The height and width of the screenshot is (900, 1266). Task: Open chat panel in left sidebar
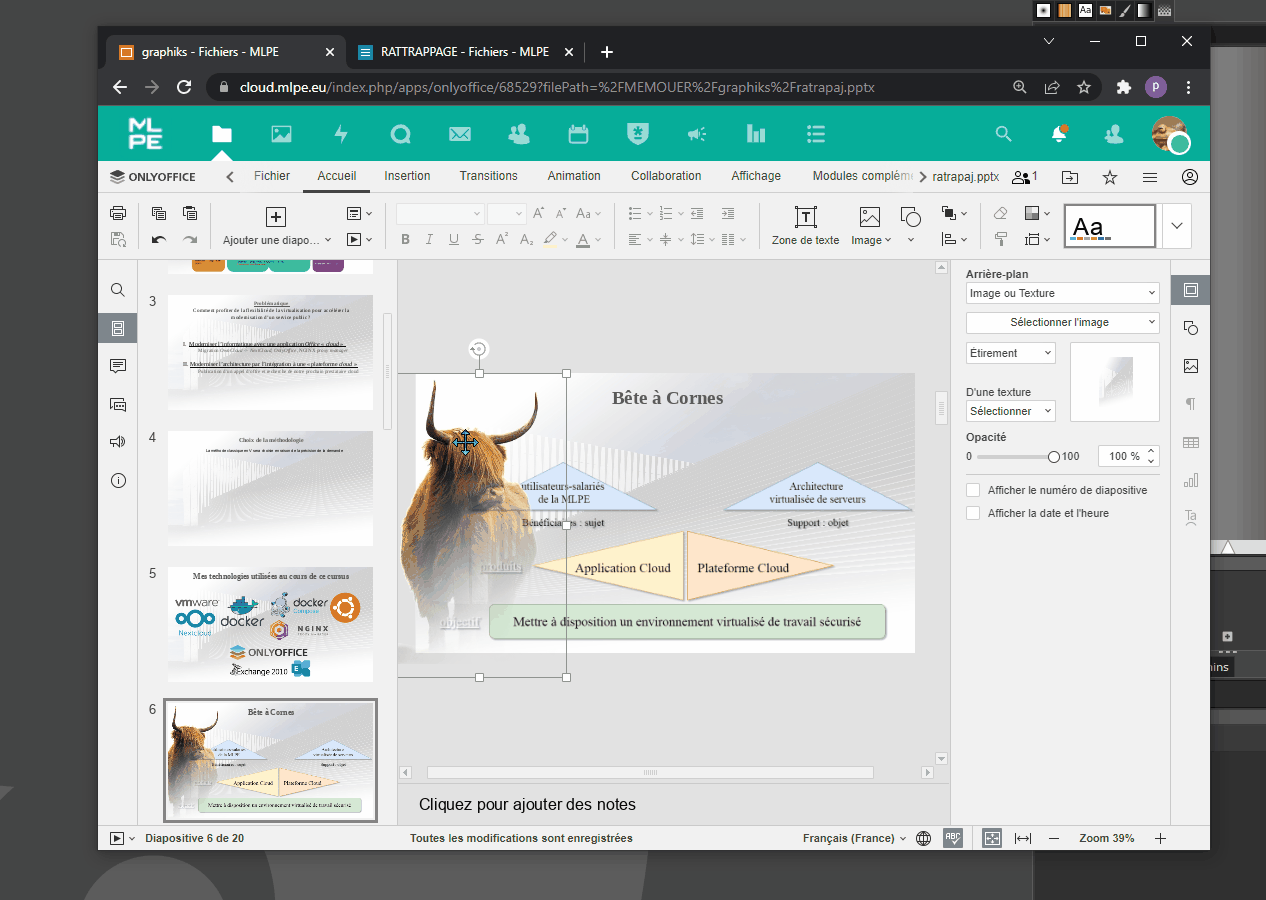[118, 404]
